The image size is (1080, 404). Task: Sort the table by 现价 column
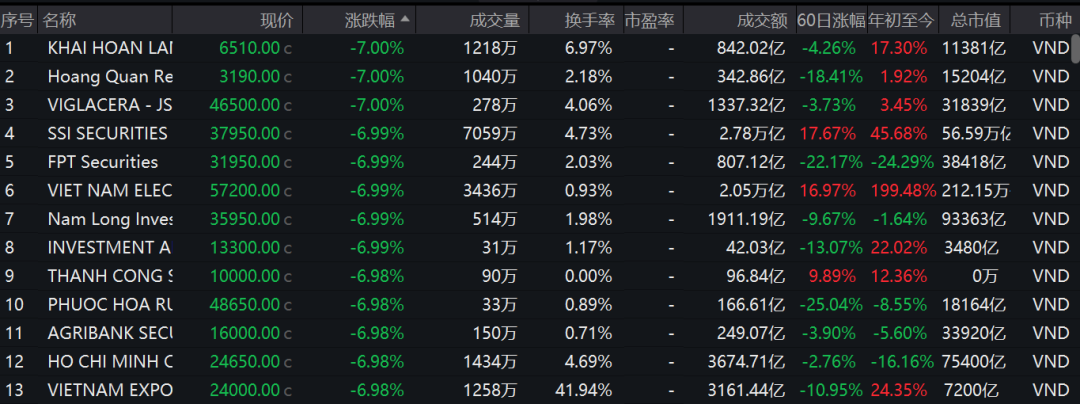coord(277,20)
